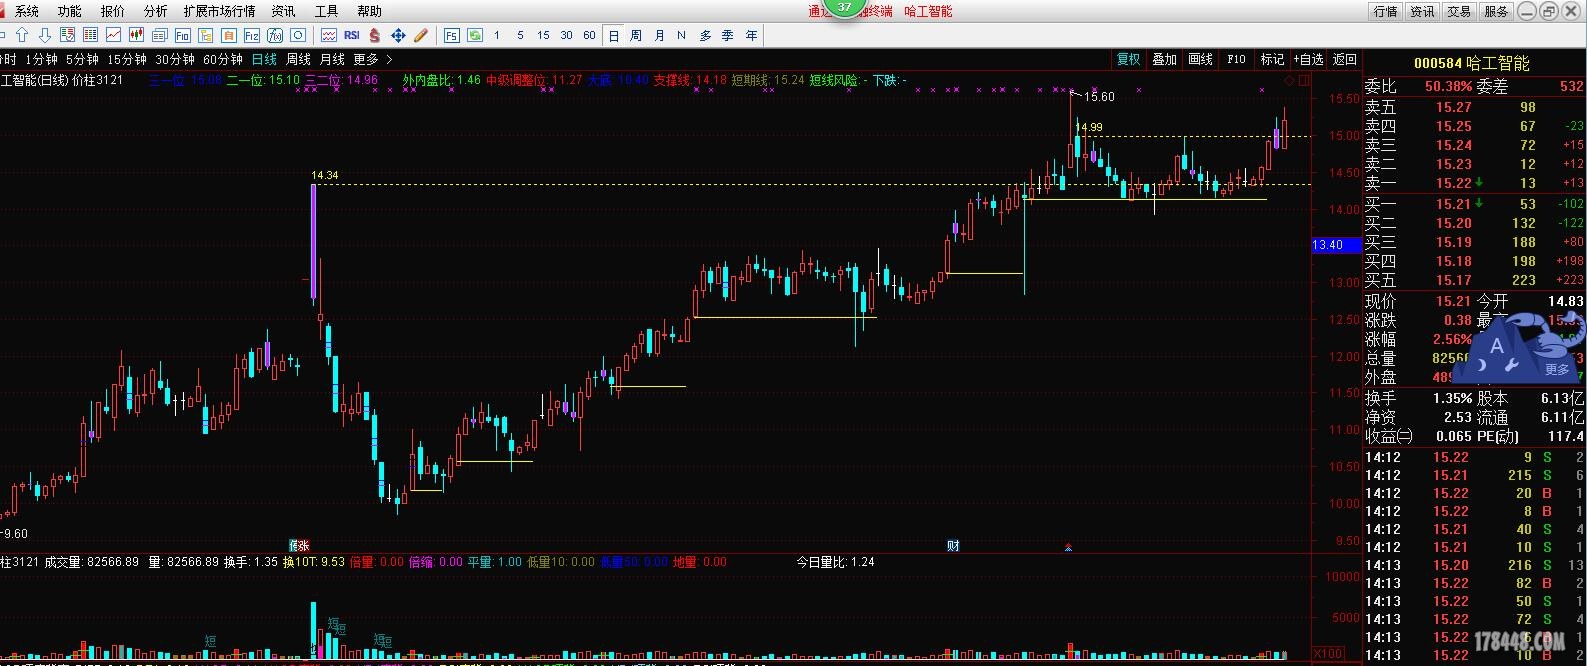
Task: Toggle the 月 monthly period button in toolbar
Action: pos(659,35)
